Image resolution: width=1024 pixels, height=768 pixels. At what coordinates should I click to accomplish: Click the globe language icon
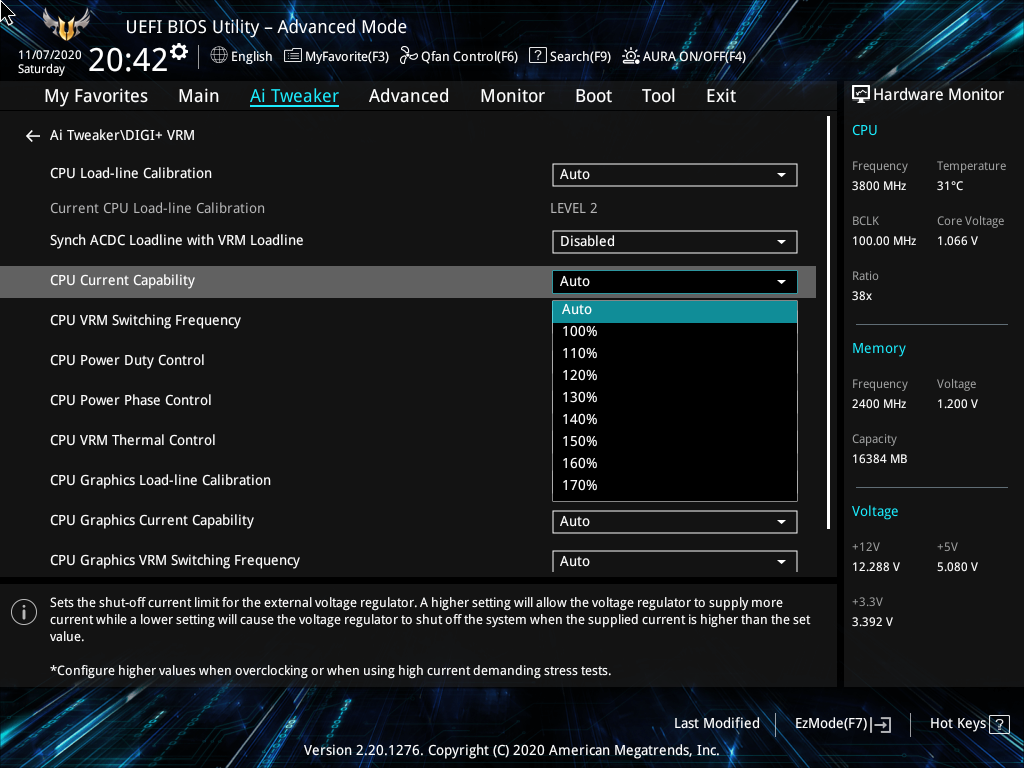click(219, 56)
